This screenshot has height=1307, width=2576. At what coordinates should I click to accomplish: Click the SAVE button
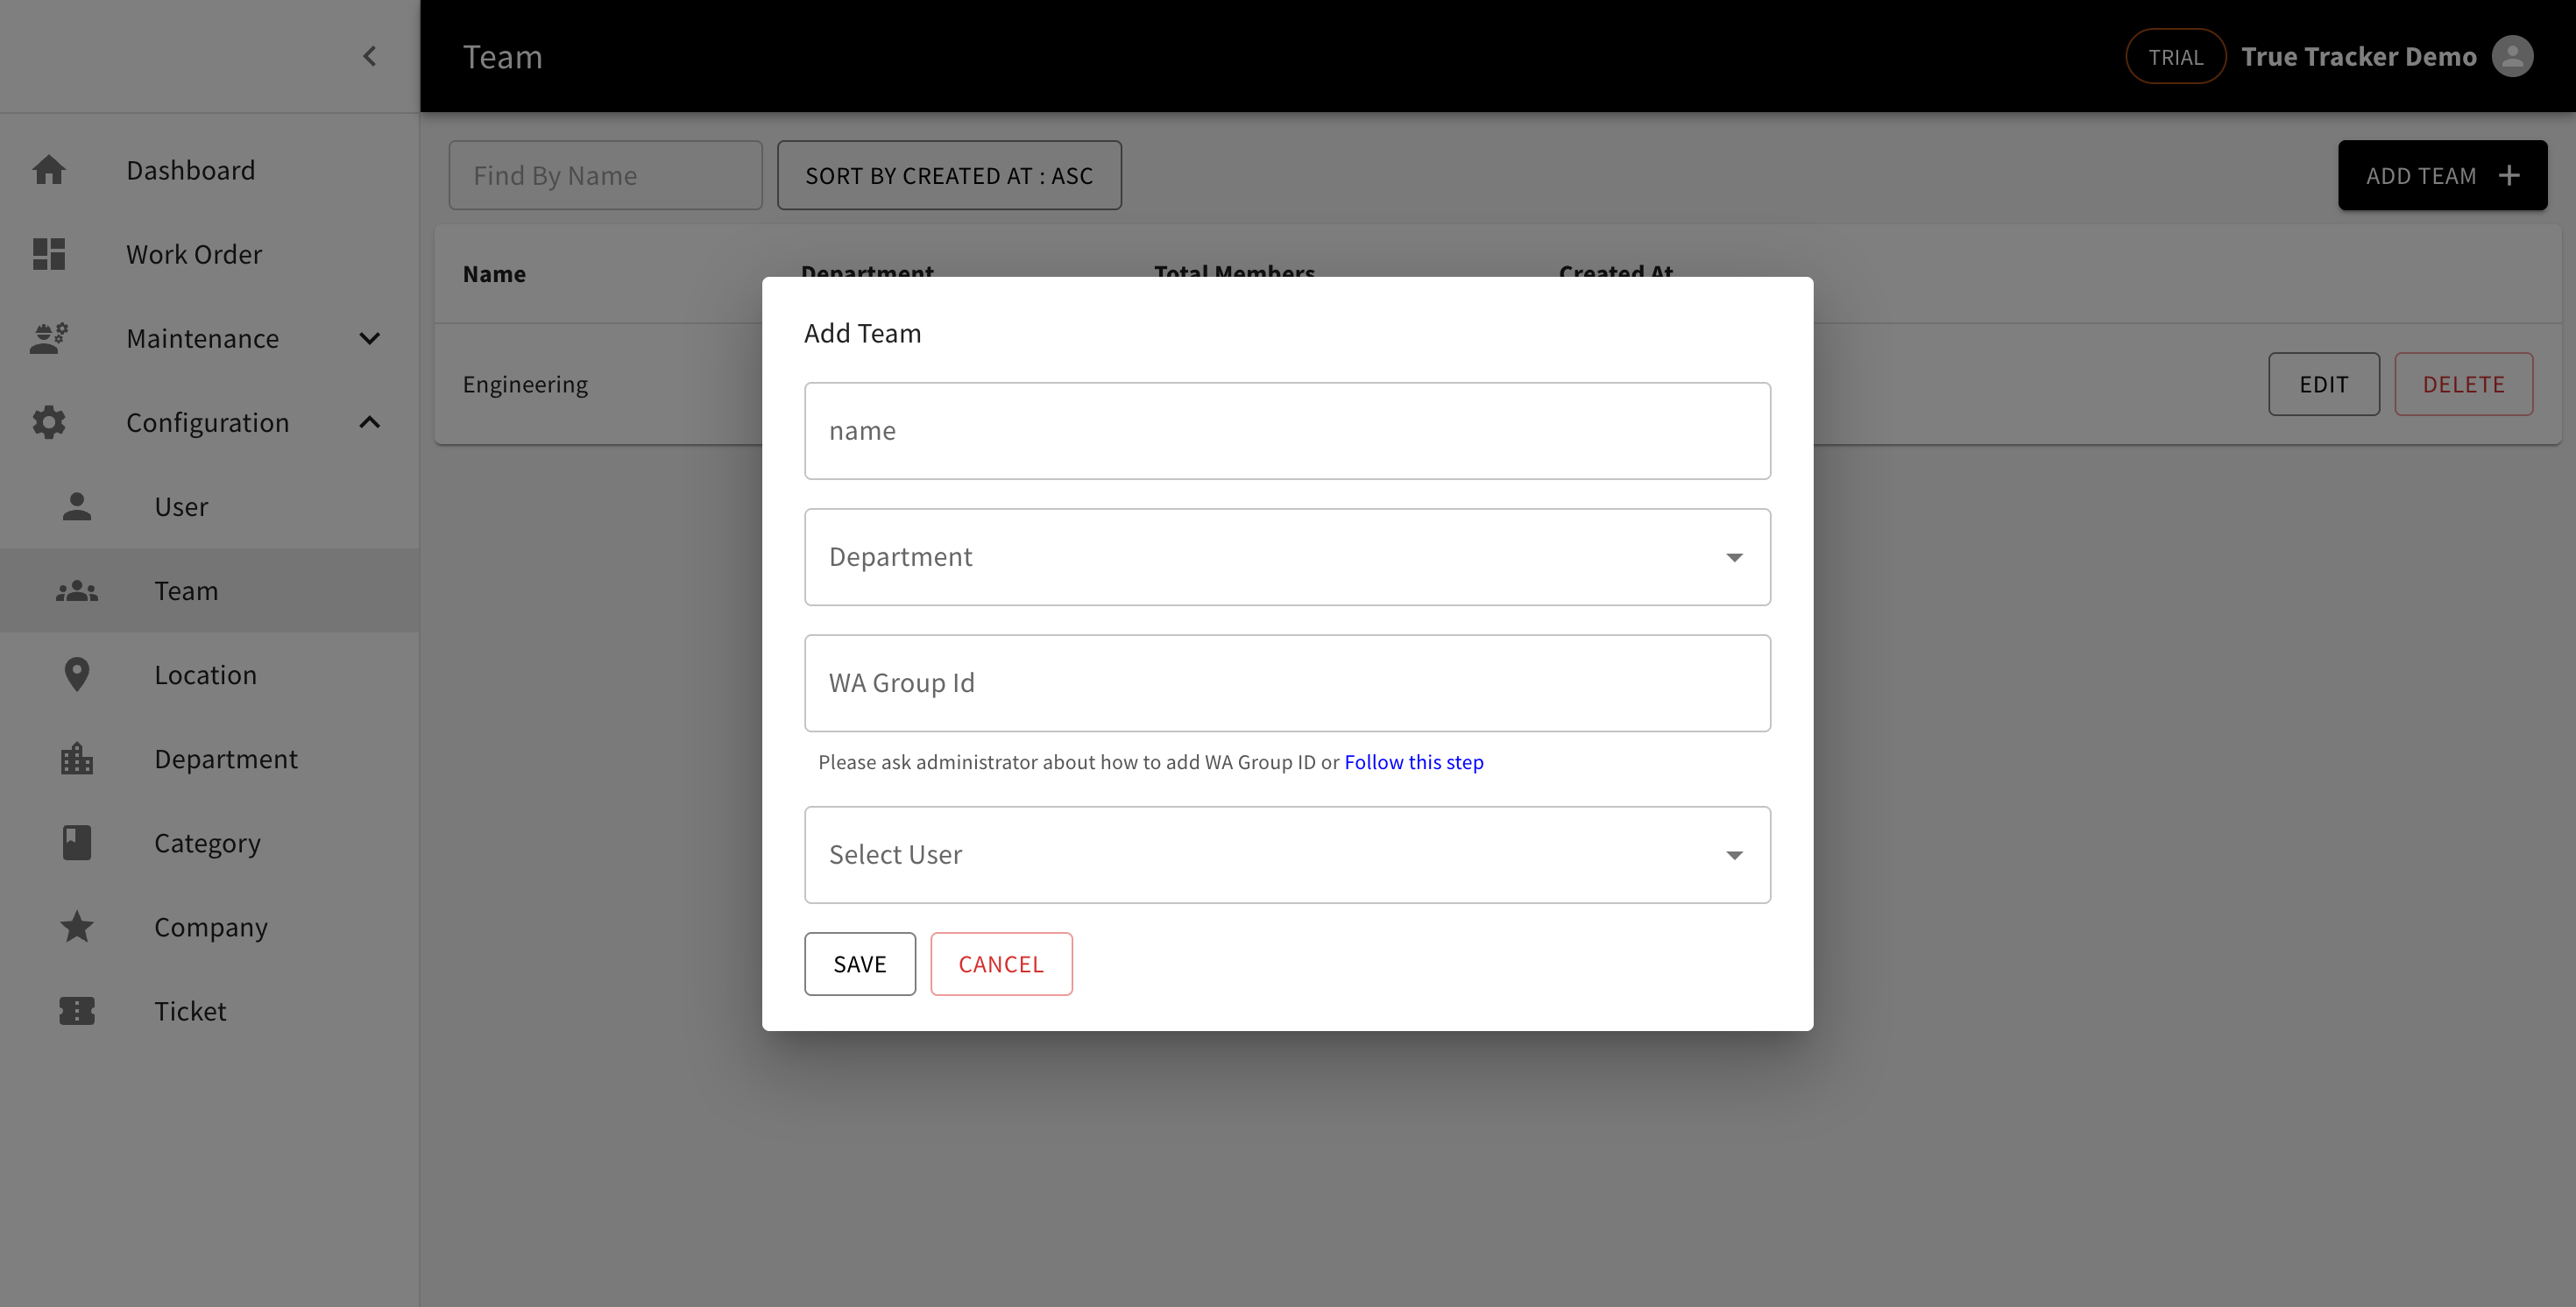859,963
